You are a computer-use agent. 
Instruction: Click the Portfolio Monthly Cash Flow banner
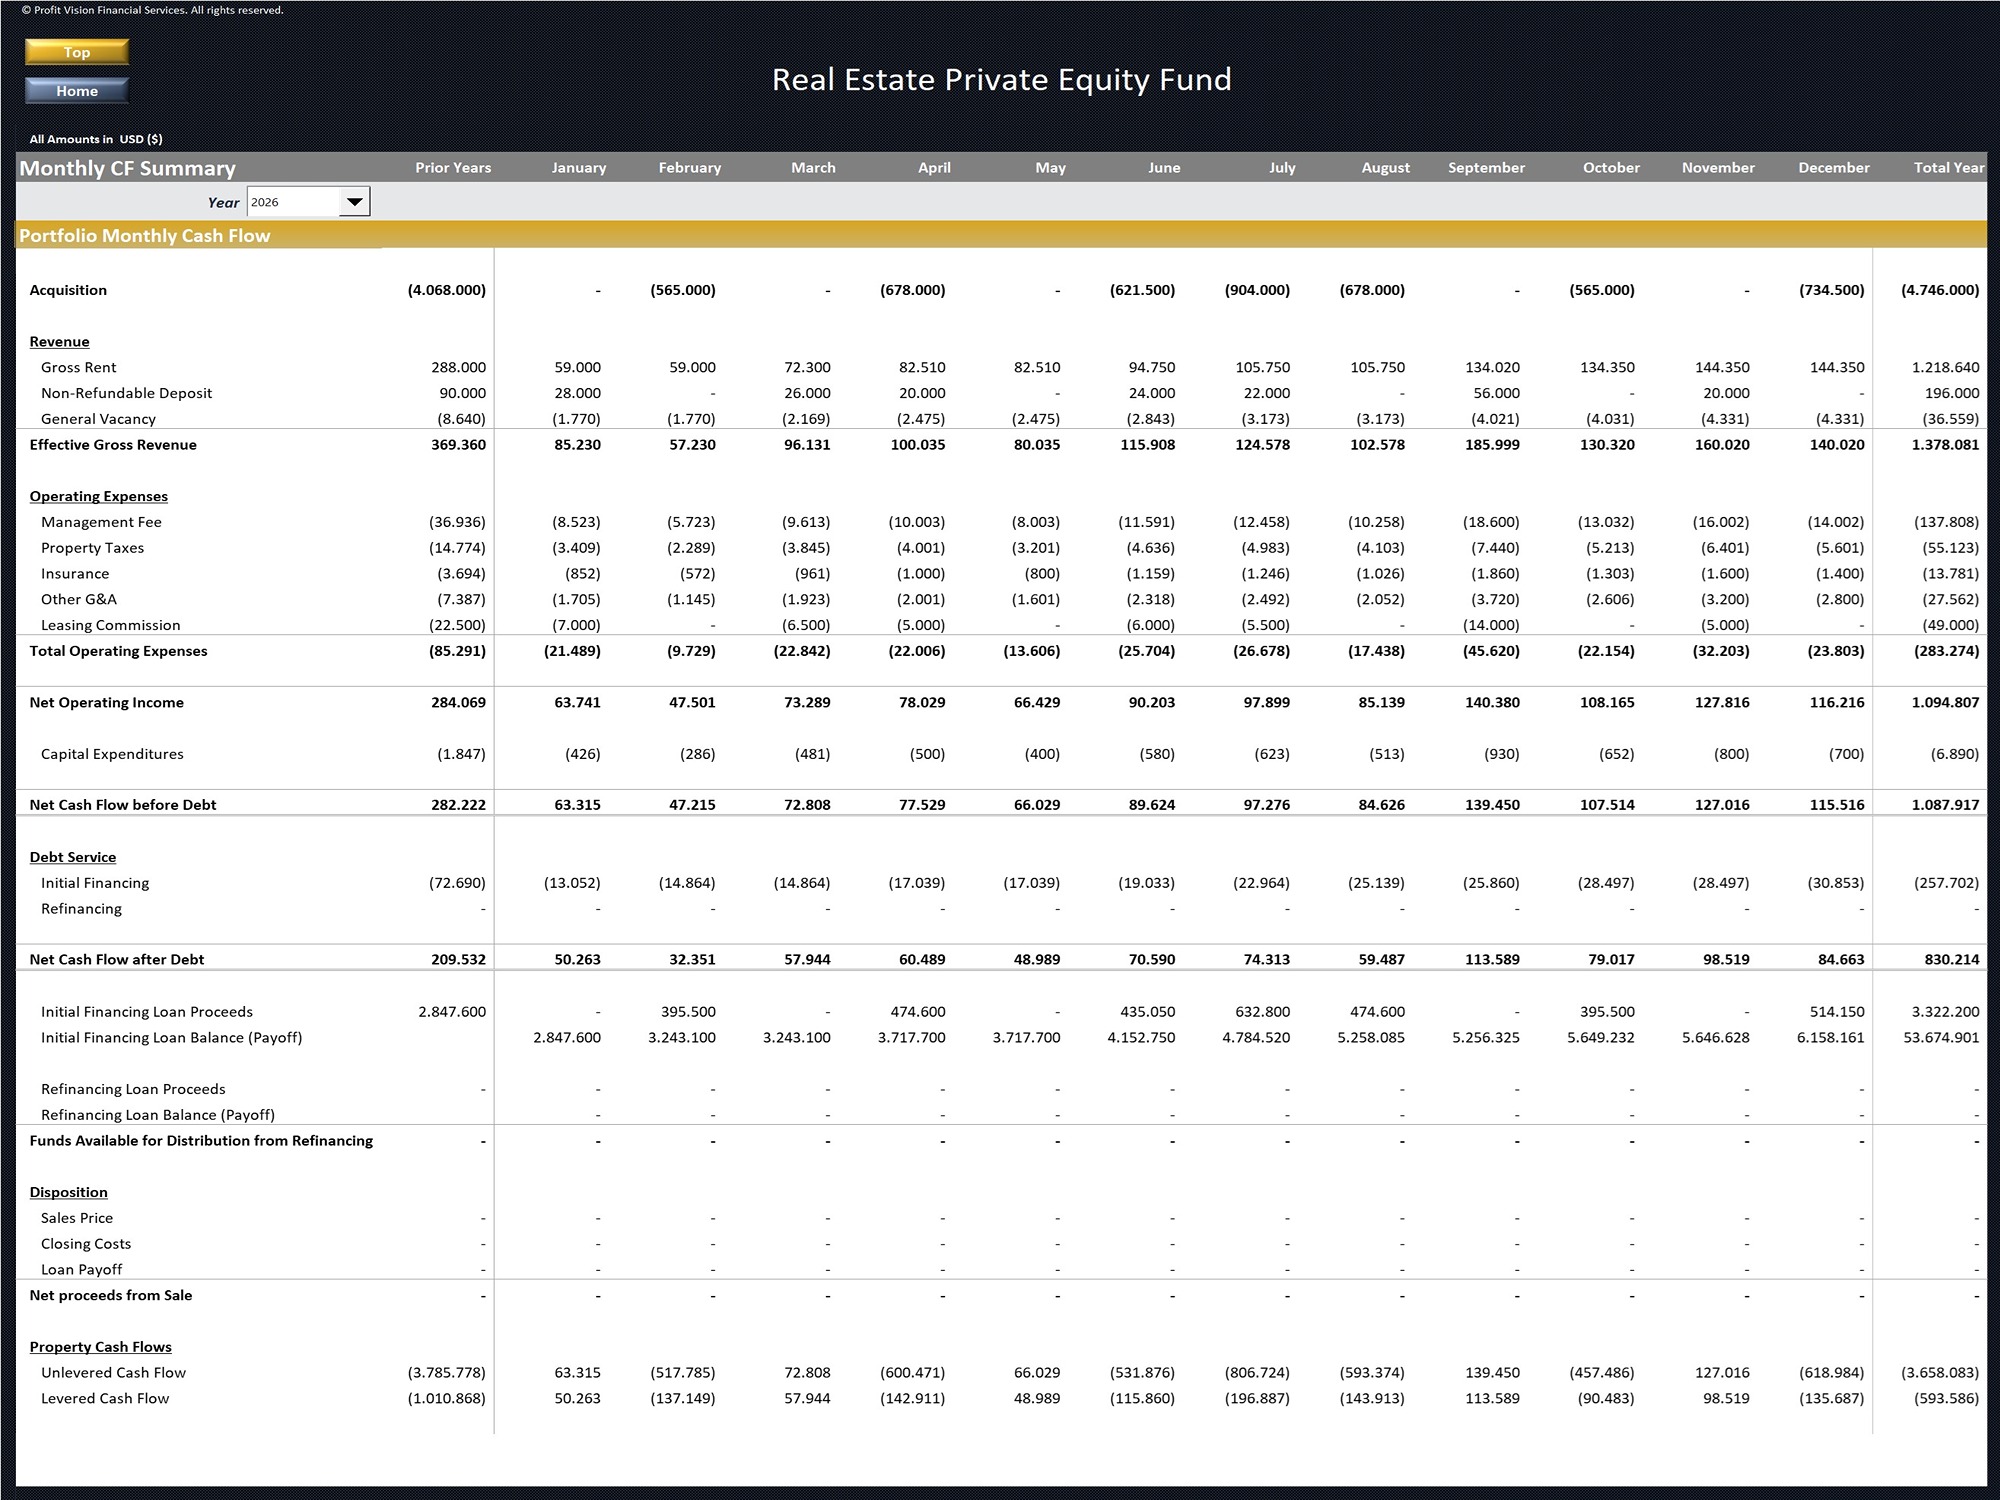coord(145,236)
